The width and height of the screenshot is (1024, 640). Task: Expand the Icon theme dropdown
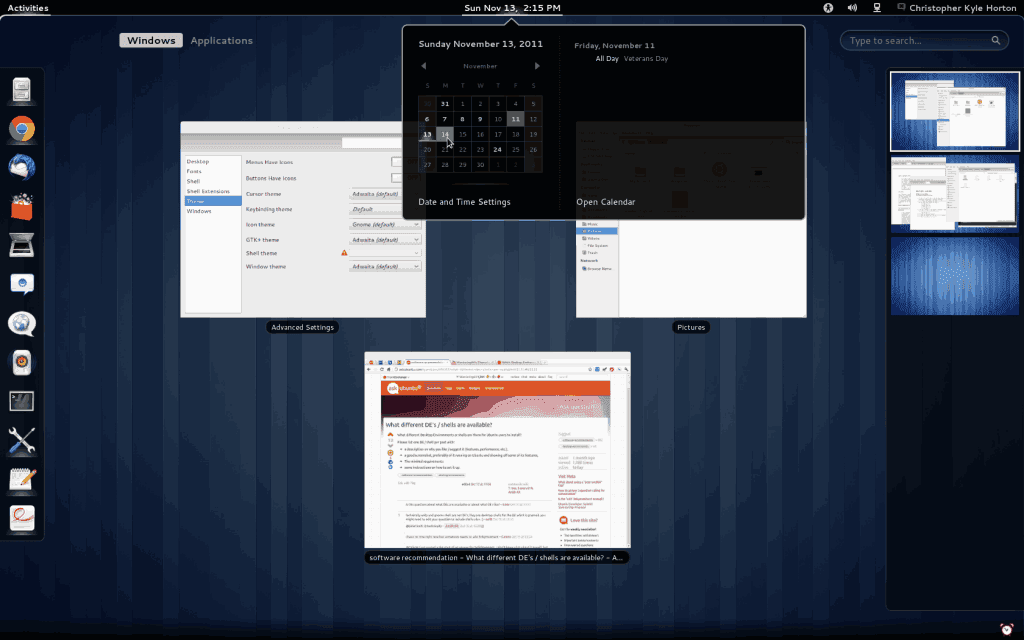384,224
